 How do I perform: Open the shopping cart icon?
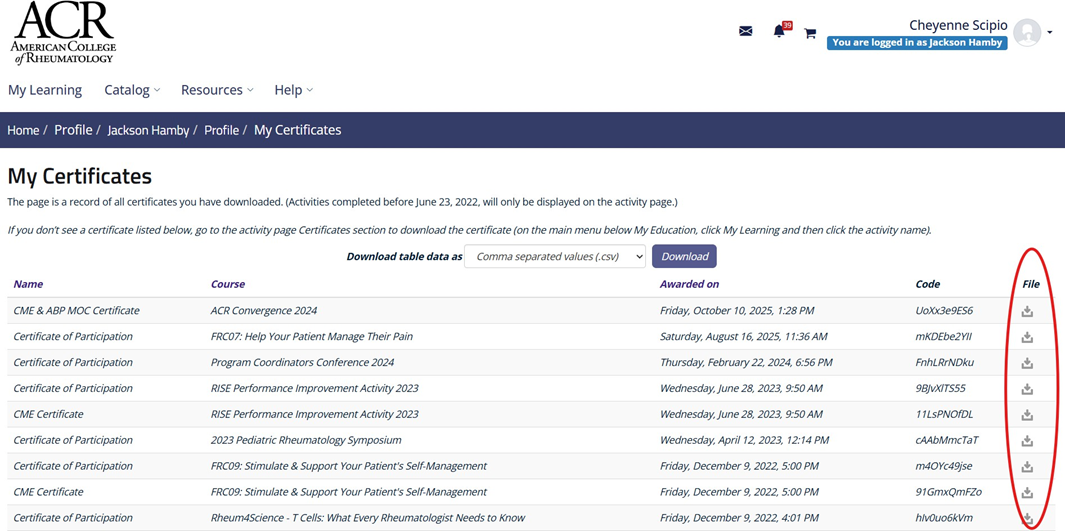810,33
